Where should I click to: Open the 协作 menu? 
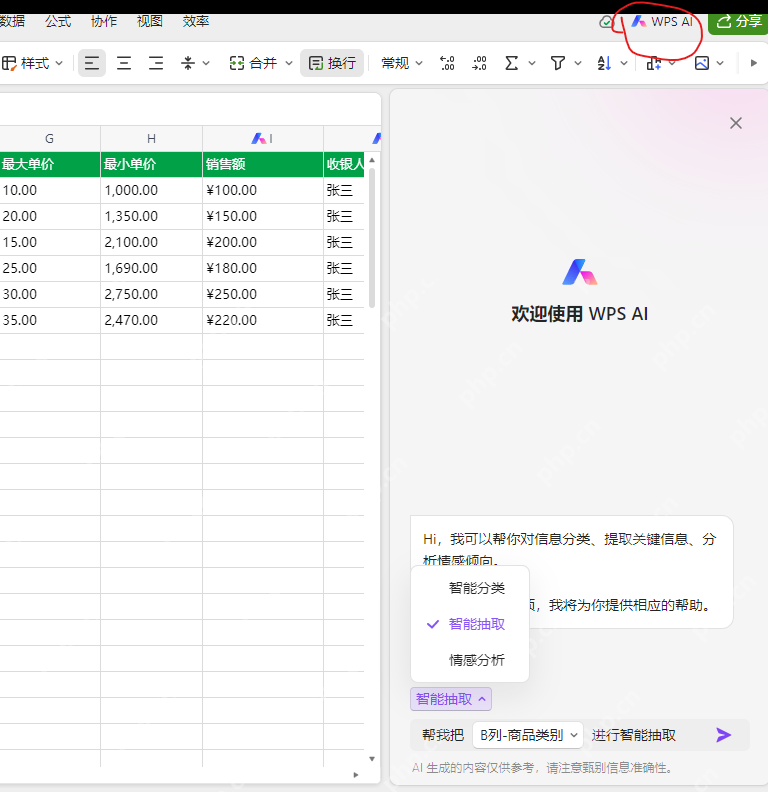(x=104, y=21)
